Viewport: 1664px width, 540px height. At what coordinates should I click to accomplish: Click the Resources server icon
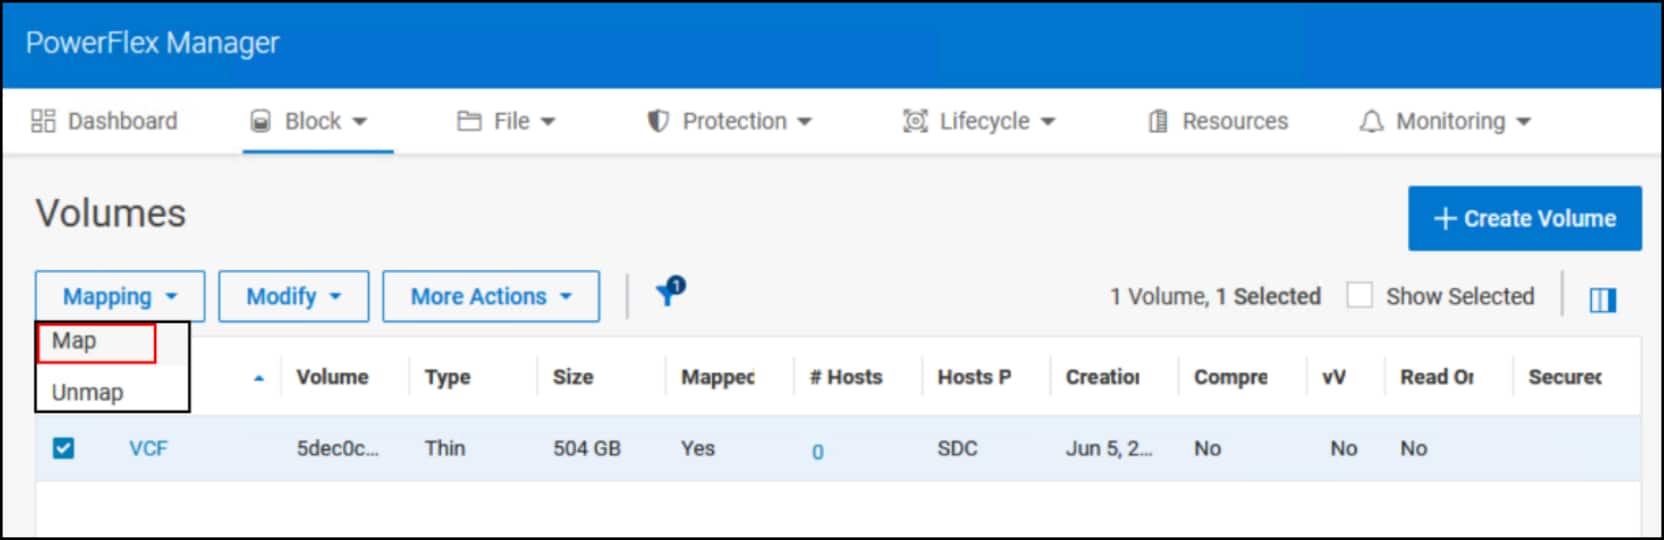(1158, 121)
